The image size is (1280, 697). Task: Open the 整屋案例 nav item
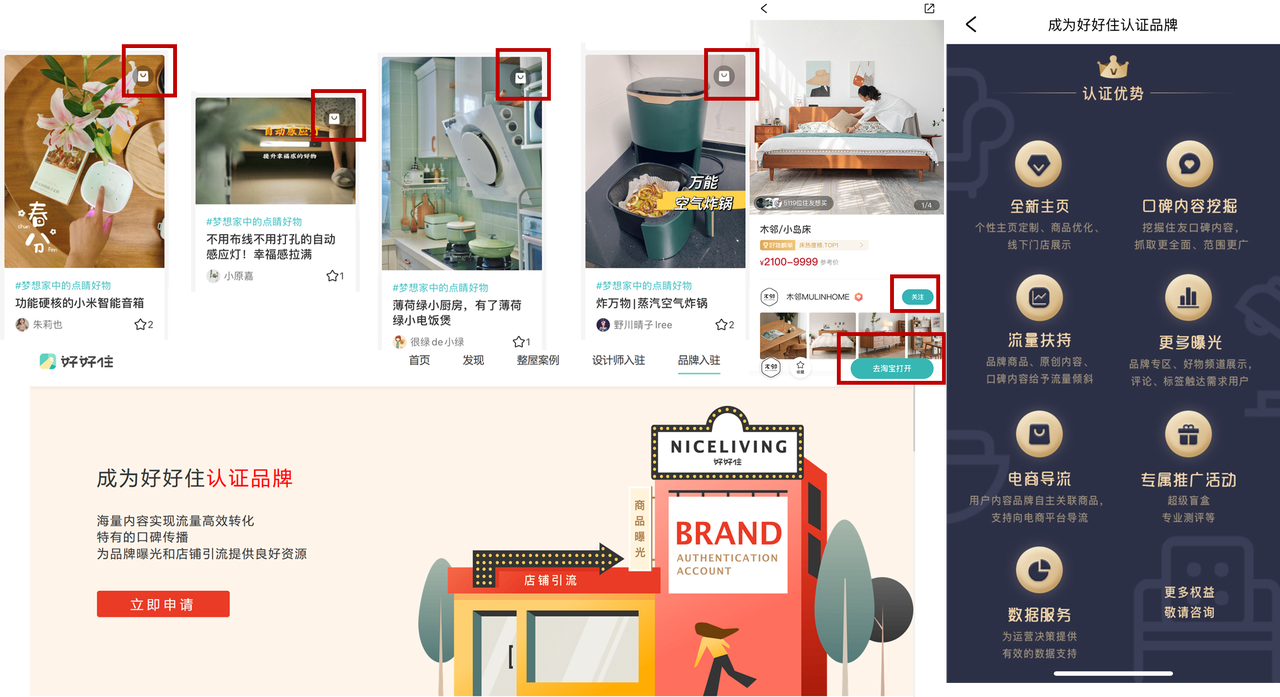[x=538, y=360]
